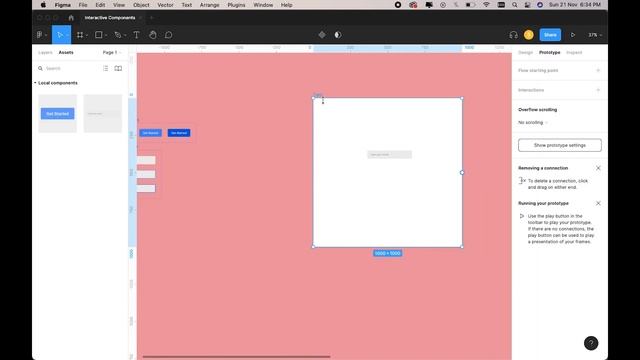
Task: Select the Rectangle shape tool
Action: click(98, 35)
